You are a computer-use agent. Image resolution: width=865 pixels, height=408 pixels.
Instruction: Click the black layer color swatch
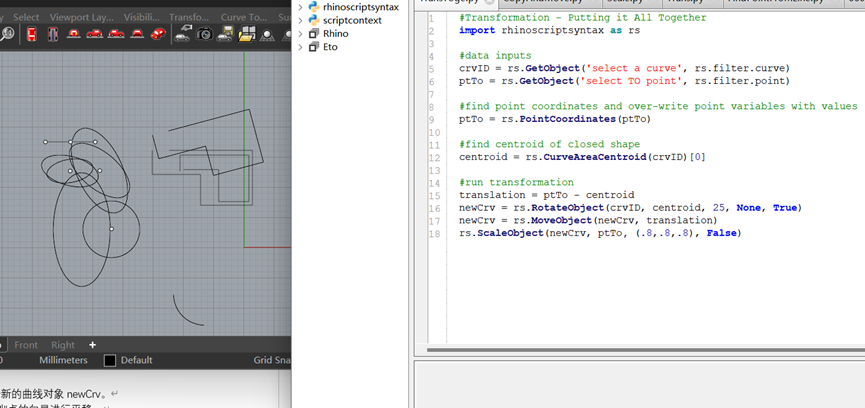pos(110,361)
